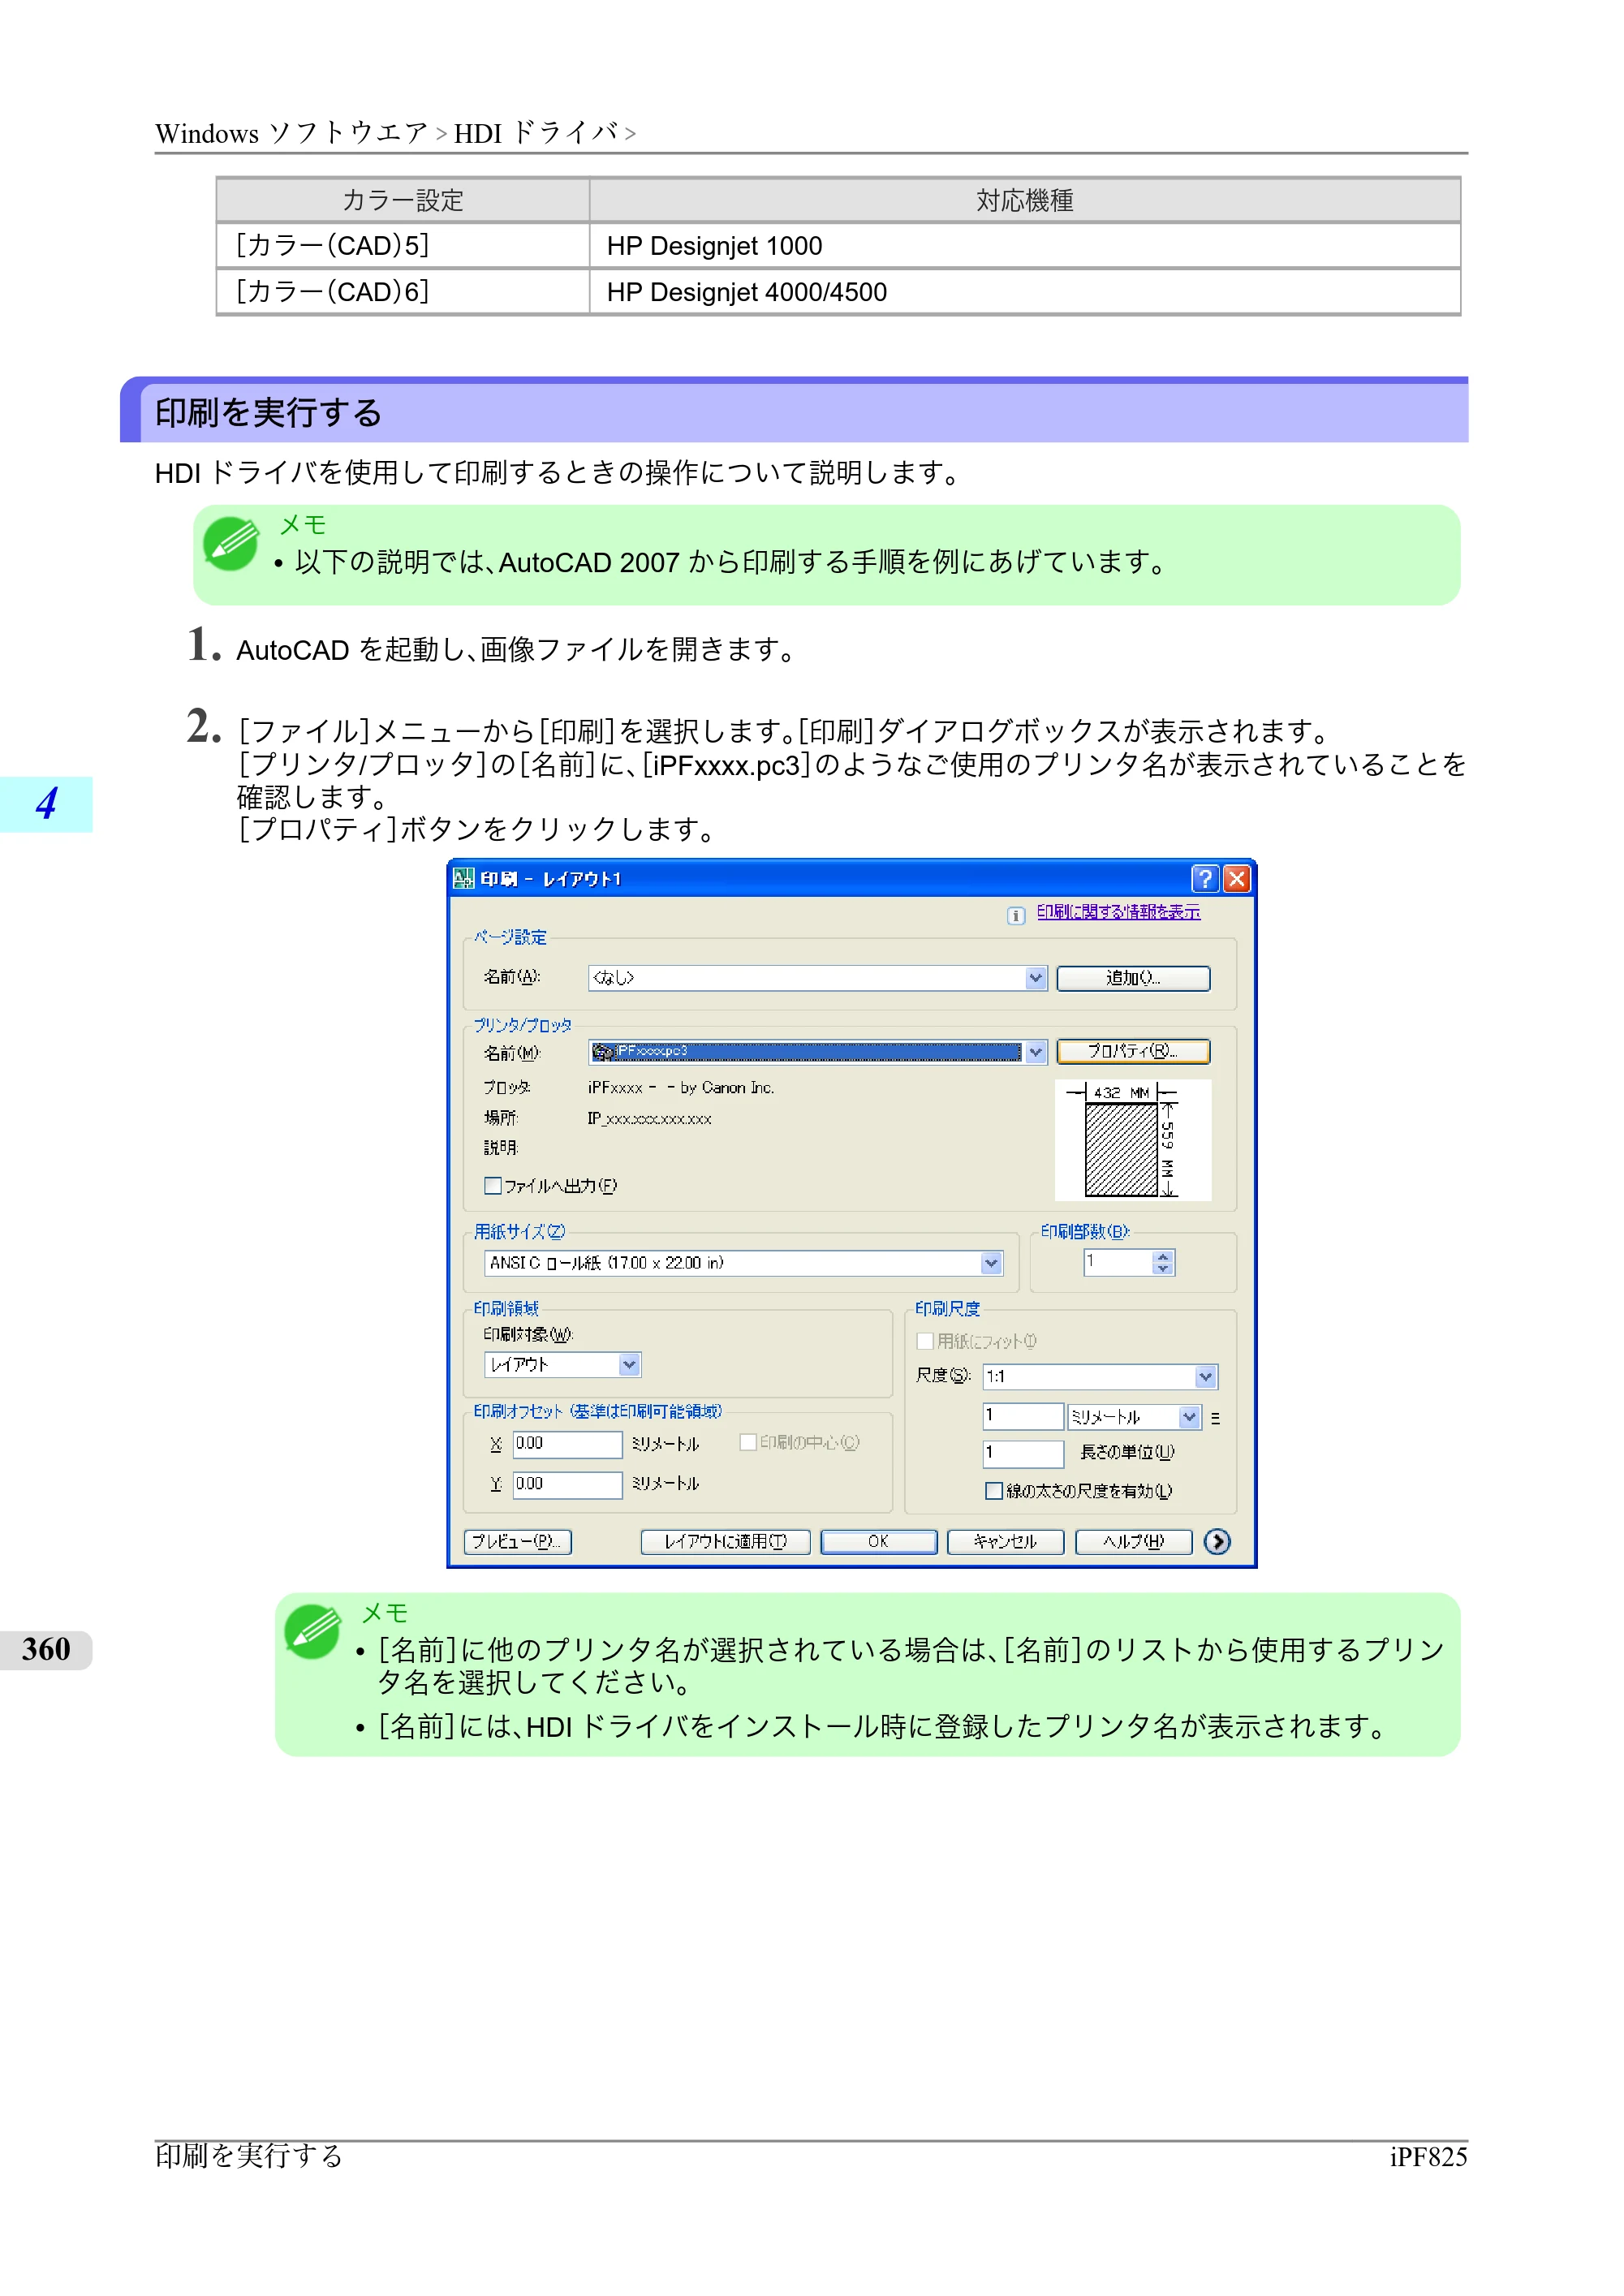Click the AutoCAD icon in dialog title bar
Screen dimensions: 1624x2296
tap(463, 879)
